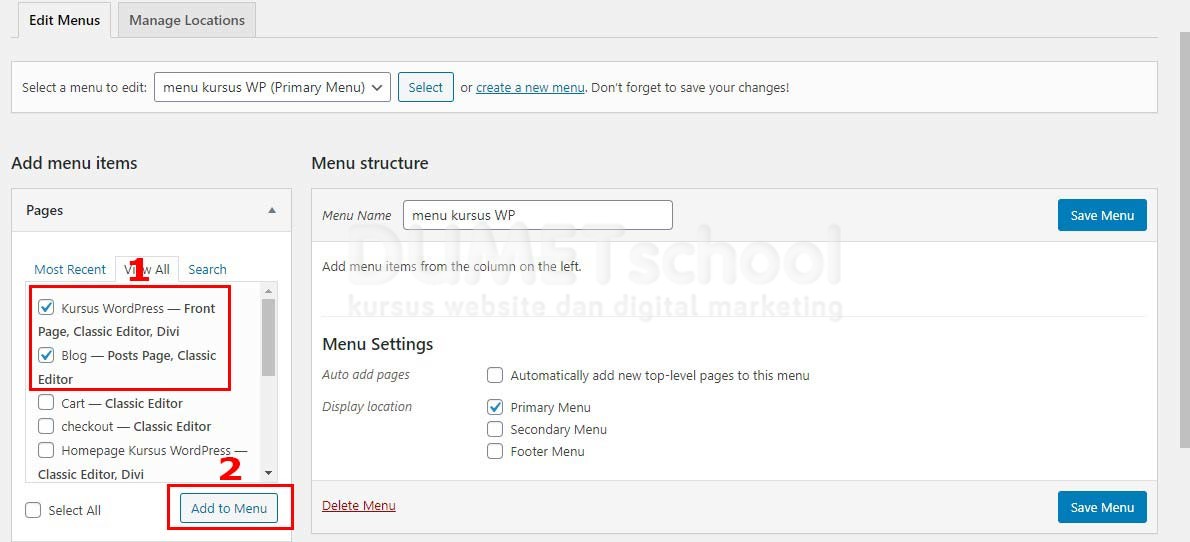1190x542 pixels.
Task: Click the lower Save Menu button
Action: 1102,507
